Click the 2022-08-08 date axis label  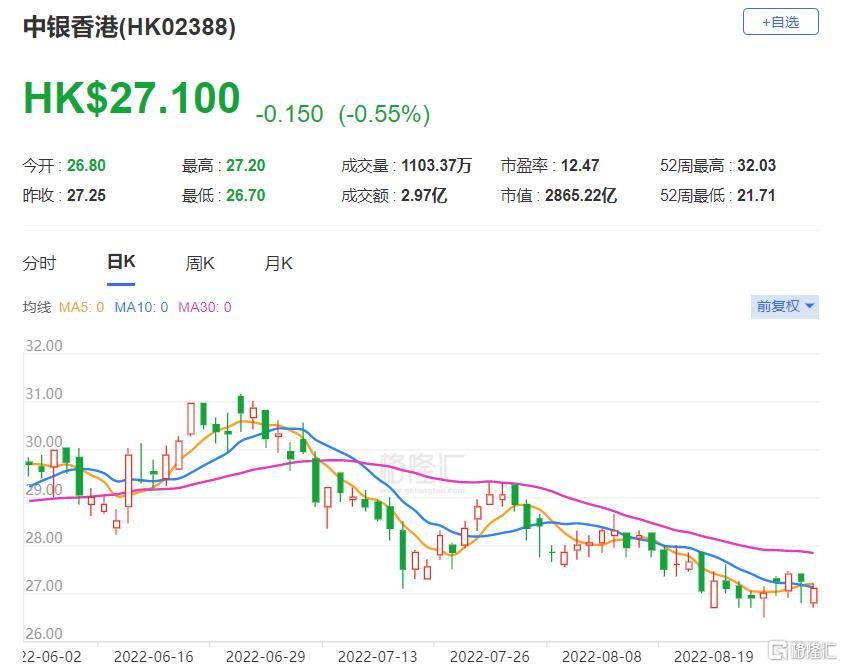tap(602, 656)
